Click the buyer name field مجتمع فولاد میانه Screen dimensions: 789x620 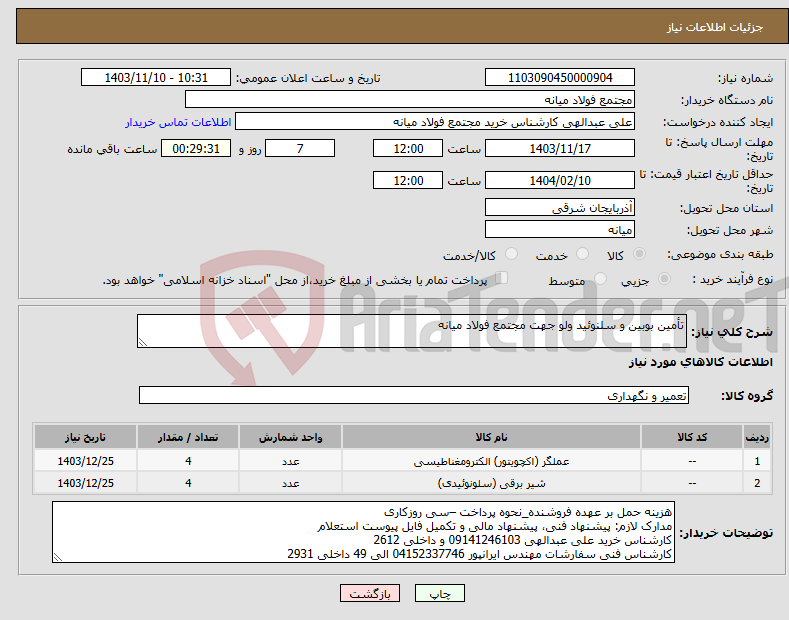coord(410,100)
